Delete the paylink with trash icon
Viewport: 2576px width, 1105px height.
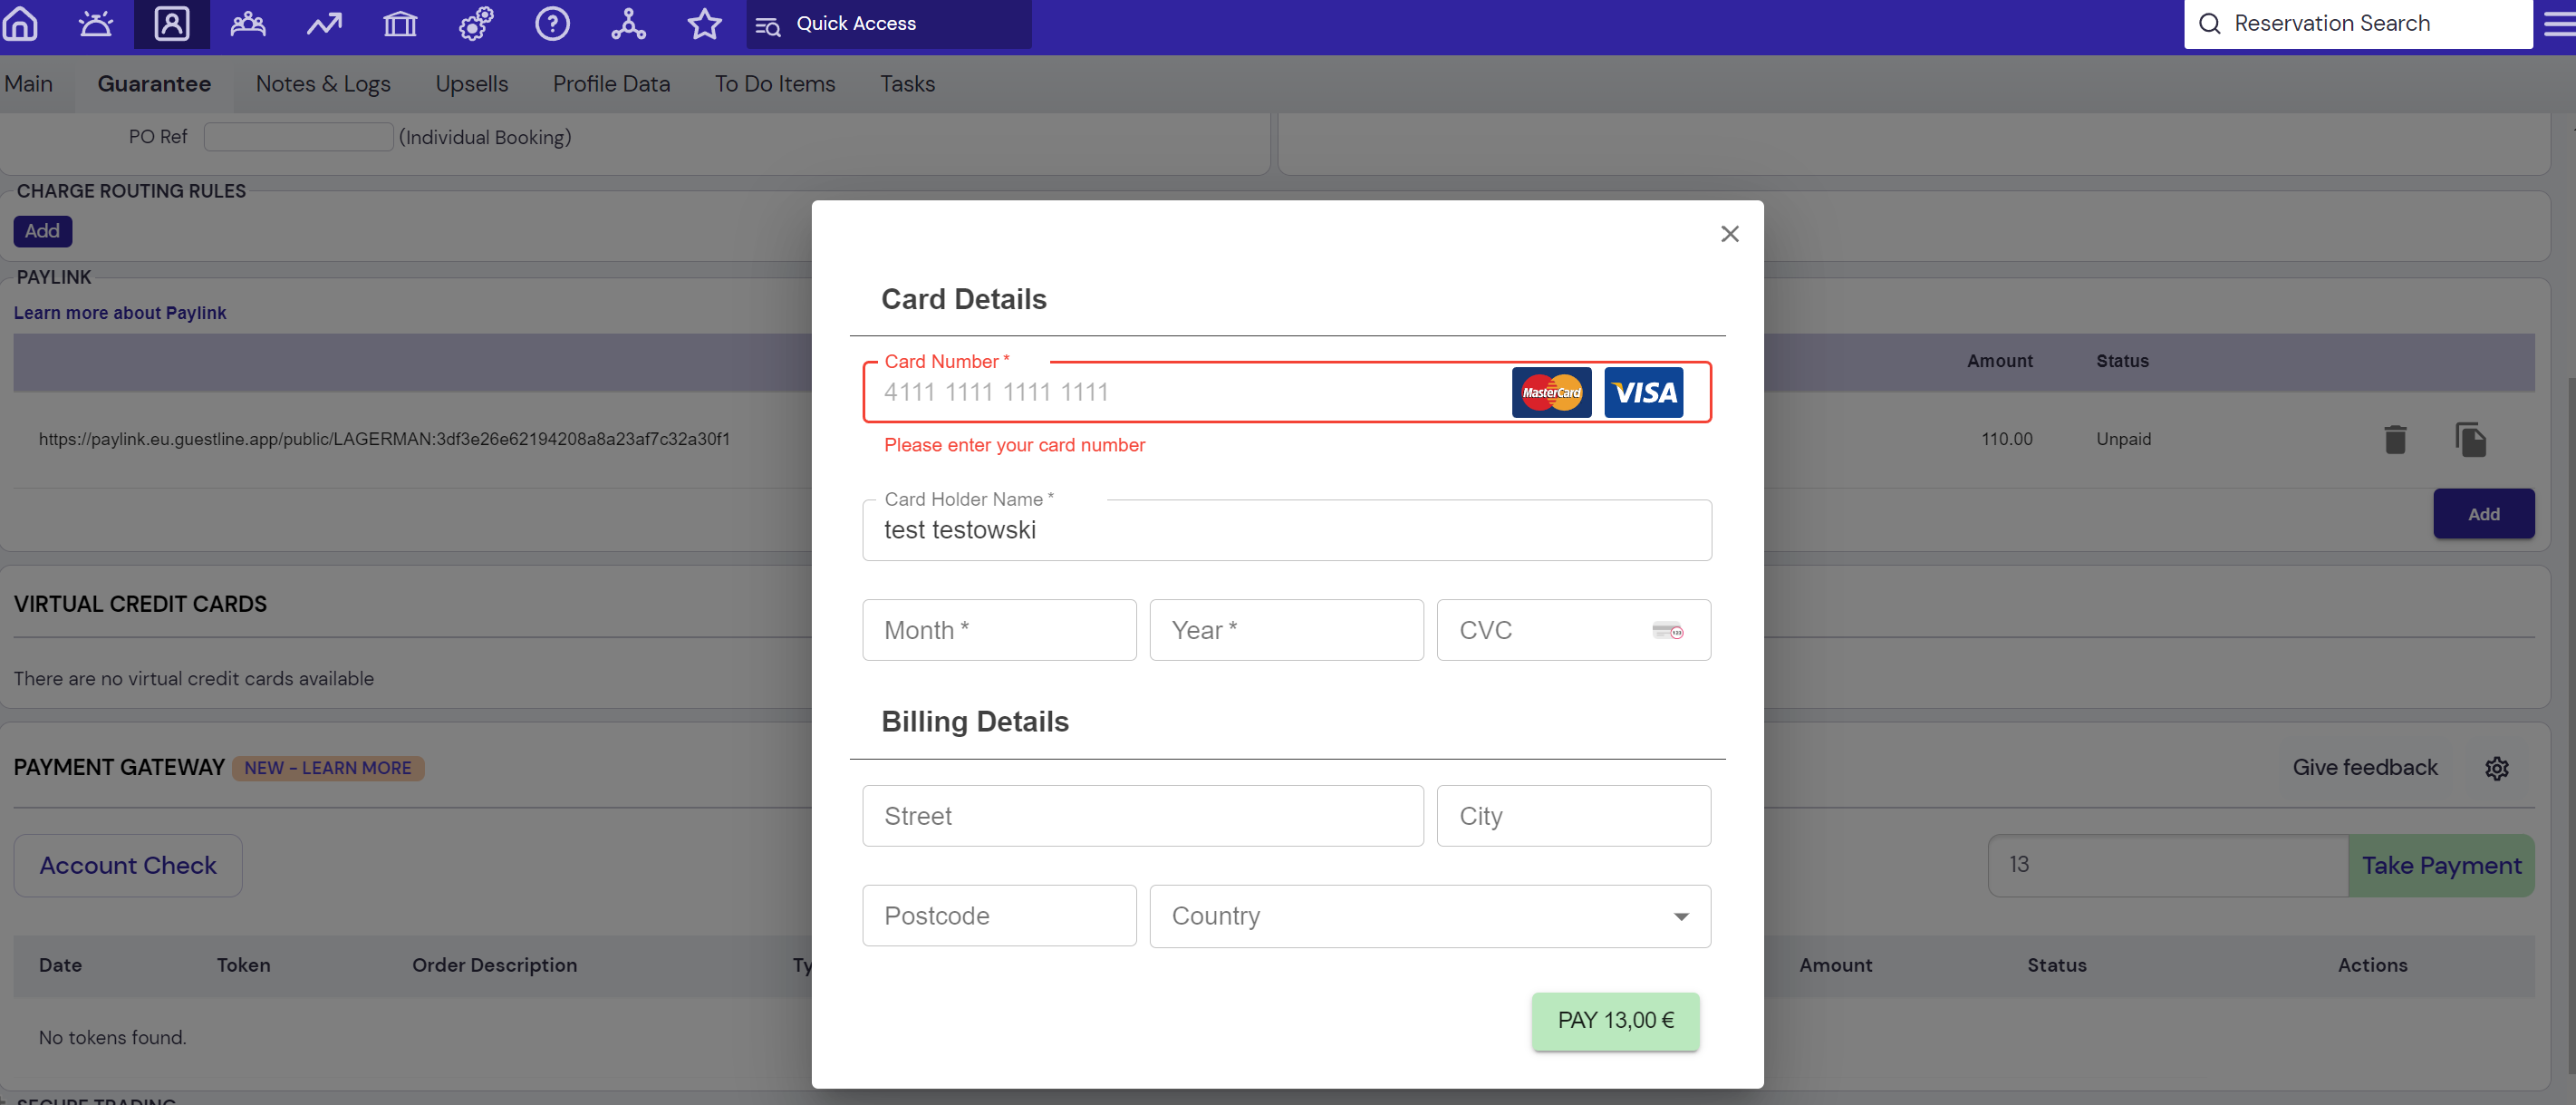(2394, 439)
